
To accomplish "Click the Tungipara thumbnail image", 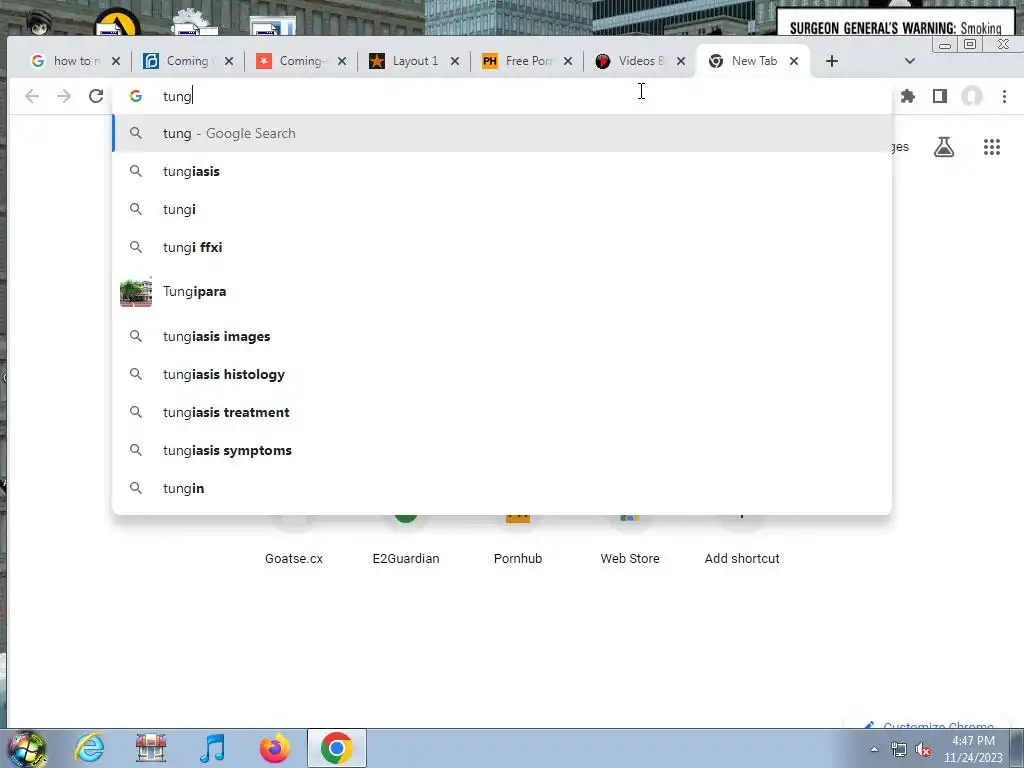I will (x=136, y=291).
